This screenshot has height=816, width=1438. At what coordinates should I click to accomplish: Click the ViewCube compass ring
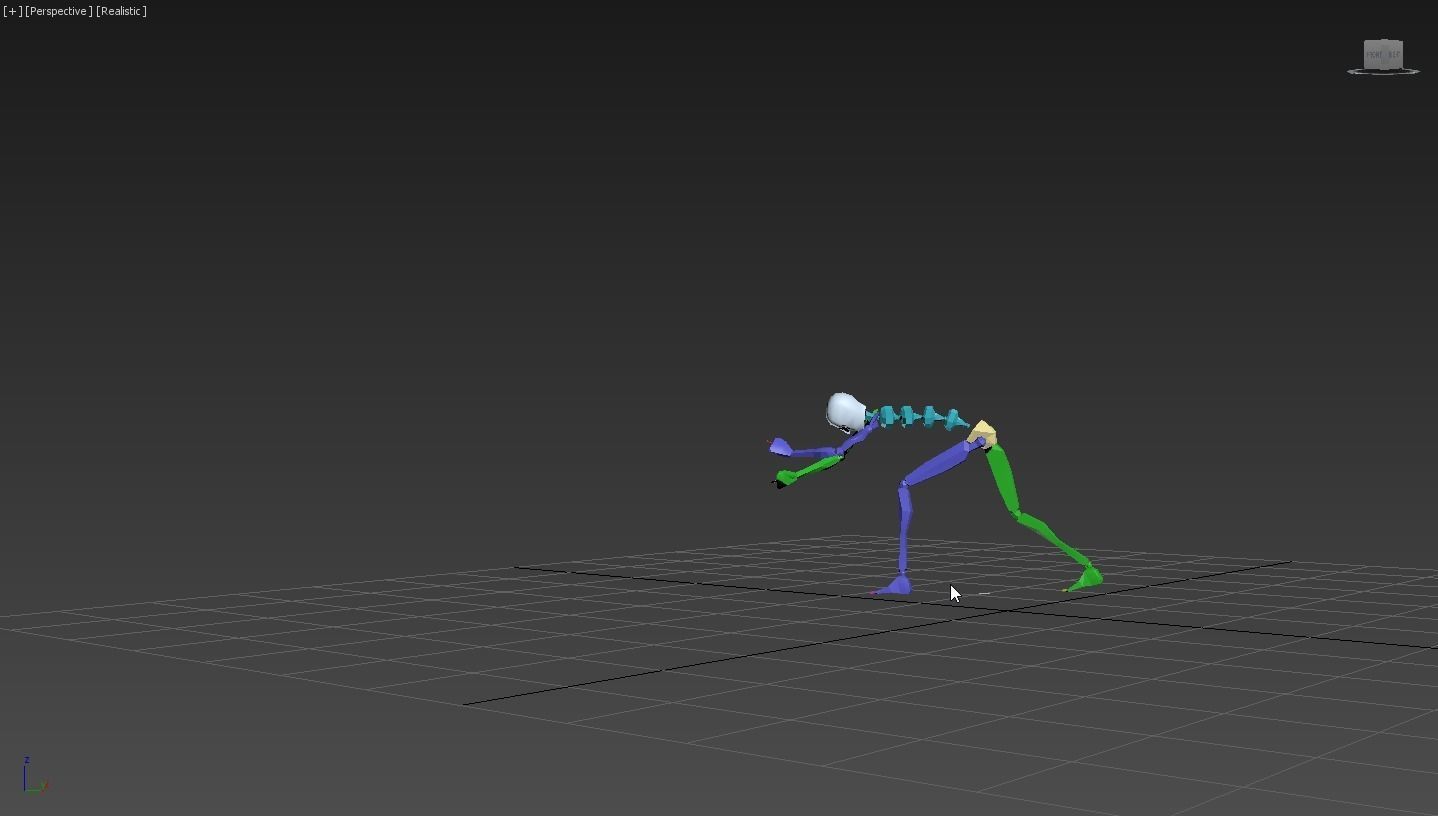[1383, 72]
